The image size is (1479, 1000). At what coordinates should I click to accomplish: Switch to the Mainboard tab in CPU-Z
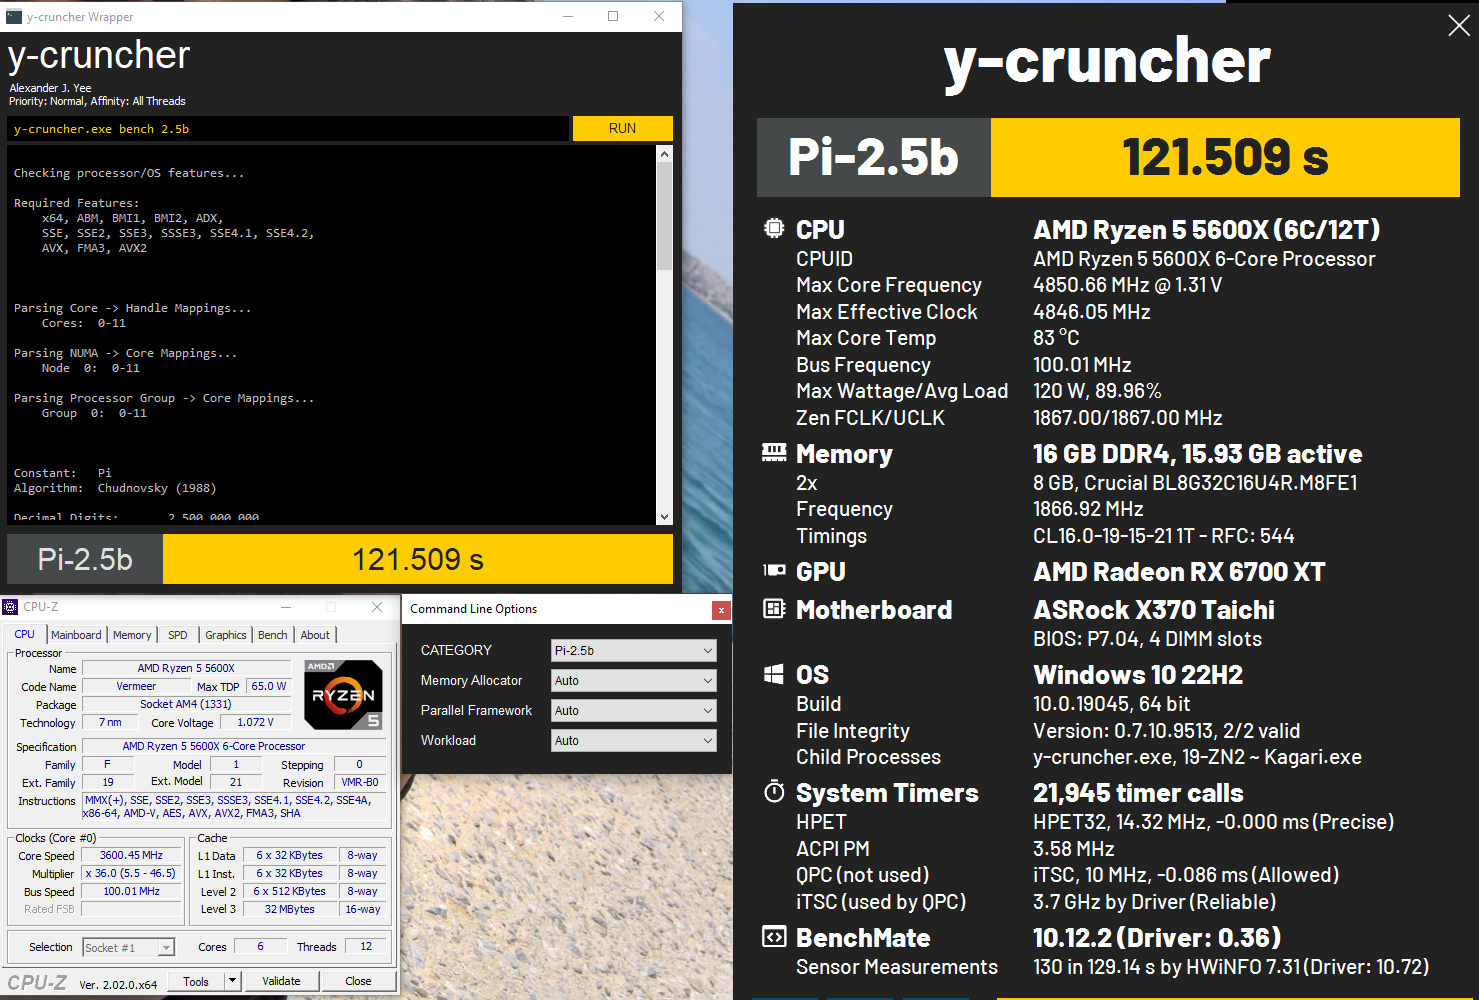click(76, 635)
